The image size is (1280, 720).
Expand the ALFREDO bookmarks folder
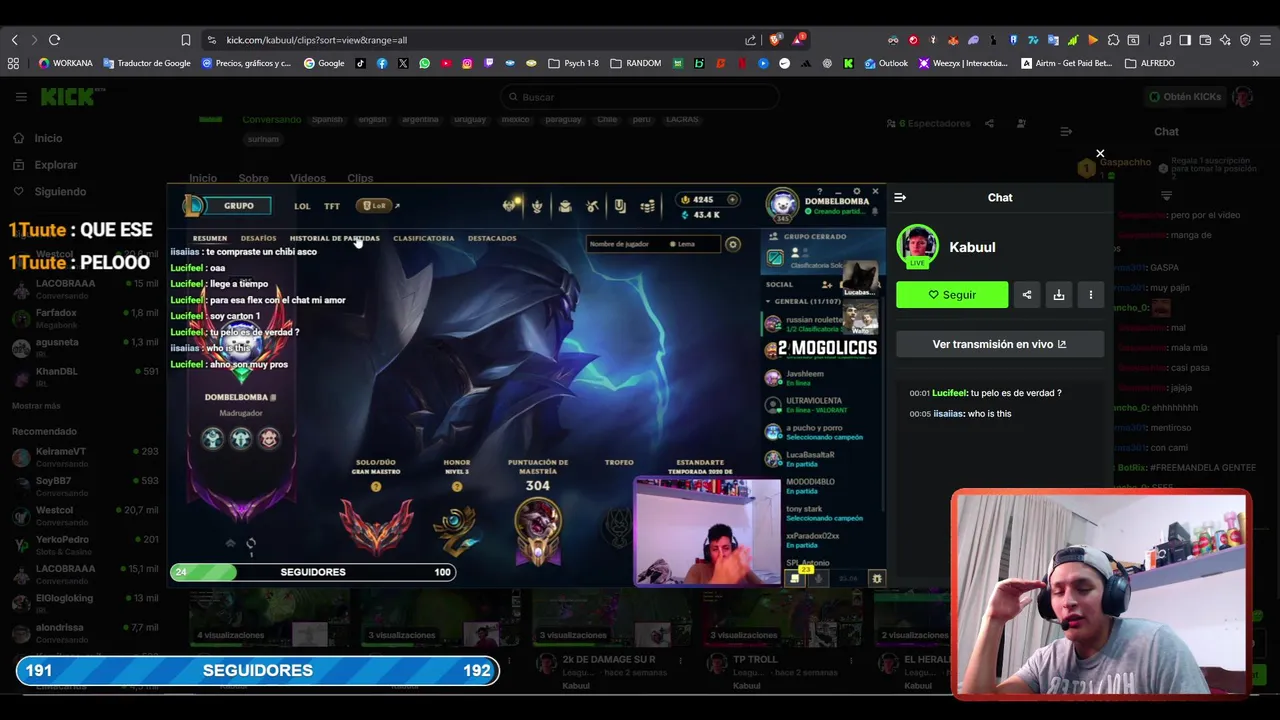(1150, 63)
